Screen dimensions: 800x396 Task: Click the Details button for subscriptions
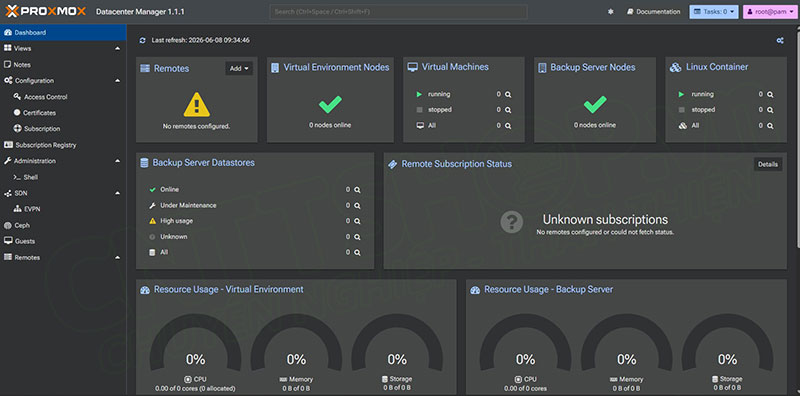point(768,164)
